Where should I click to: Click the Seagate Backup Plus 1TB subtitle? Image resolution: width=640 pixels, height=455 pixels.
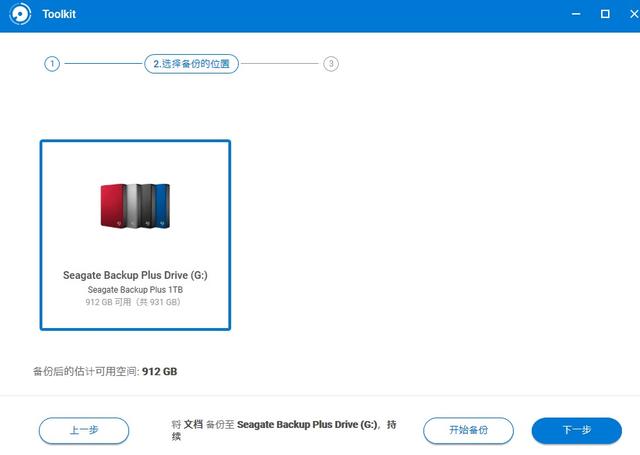(x=135, y=290)
